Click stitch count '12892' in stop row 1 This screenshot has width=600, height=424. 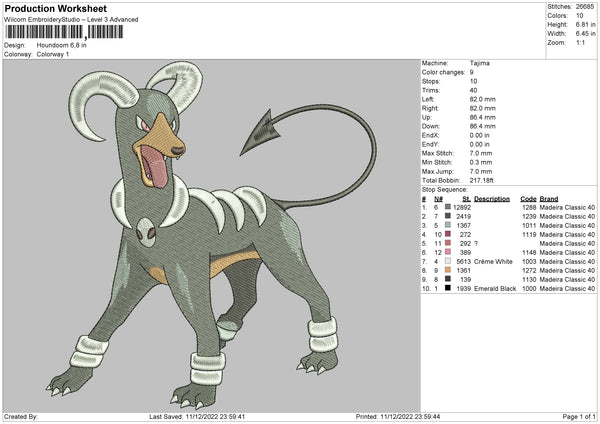pos(462,207)
